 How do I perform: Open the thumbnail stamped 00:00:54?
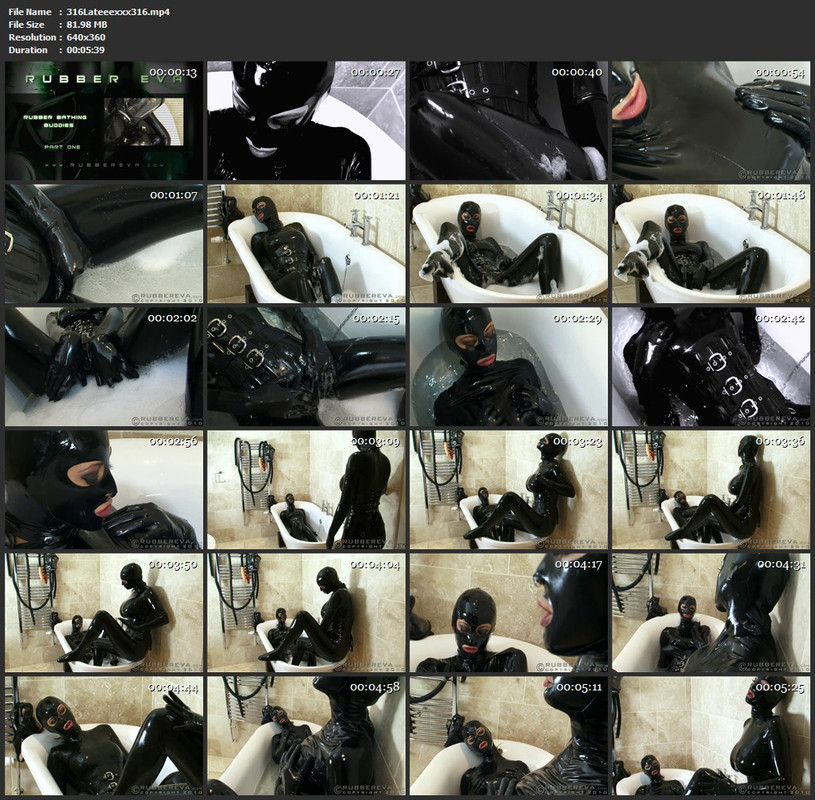(x=711, y=121)
